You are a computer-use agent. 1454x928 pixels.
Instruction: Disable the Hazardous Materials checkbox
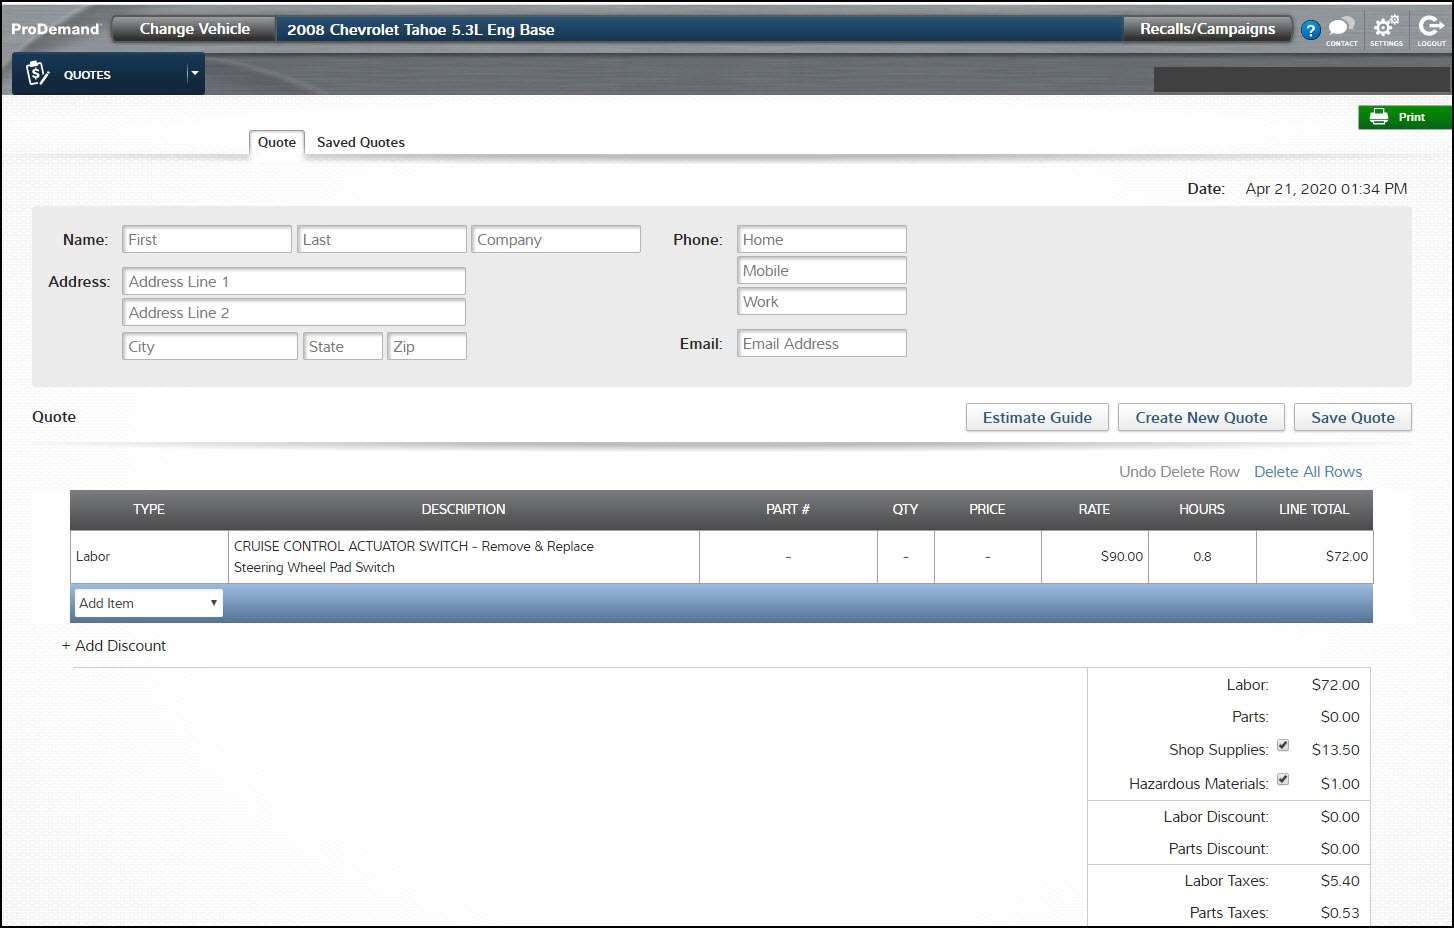point(1283,780)
